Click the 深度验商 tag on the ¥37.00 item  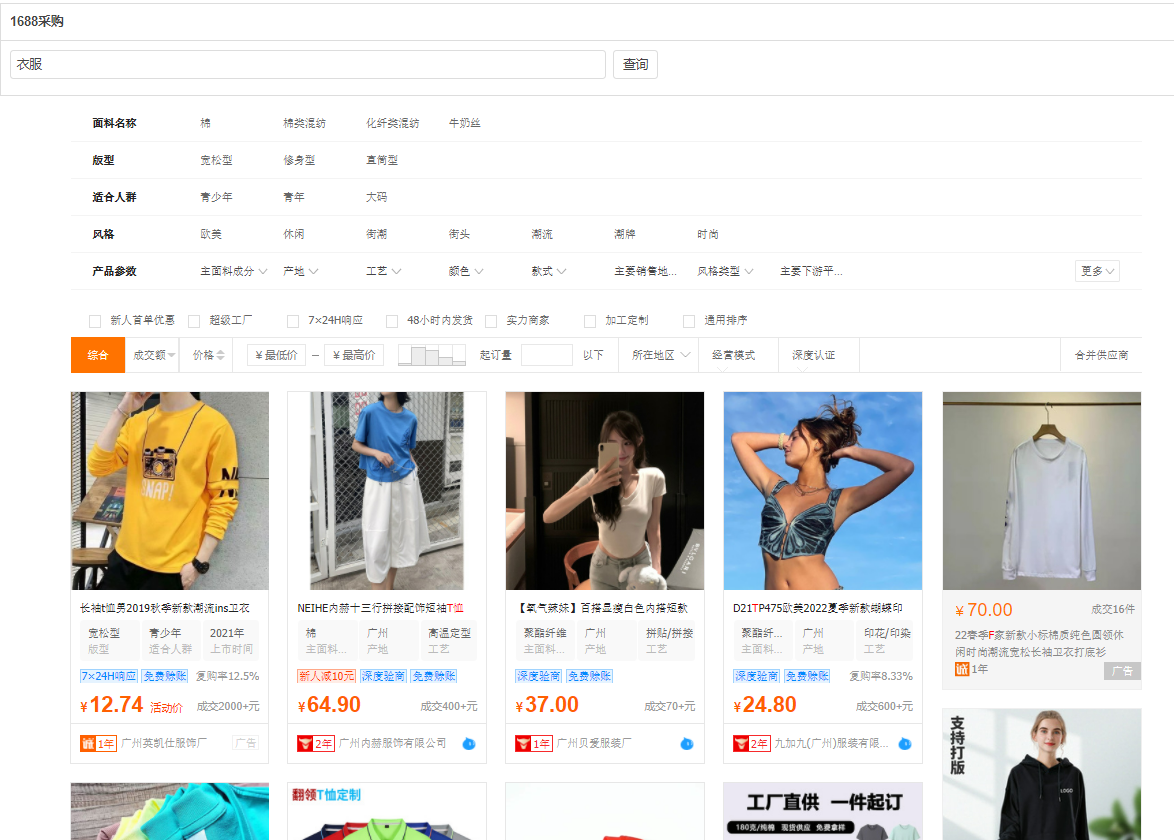pyautogui.click(x=538, y=676)
